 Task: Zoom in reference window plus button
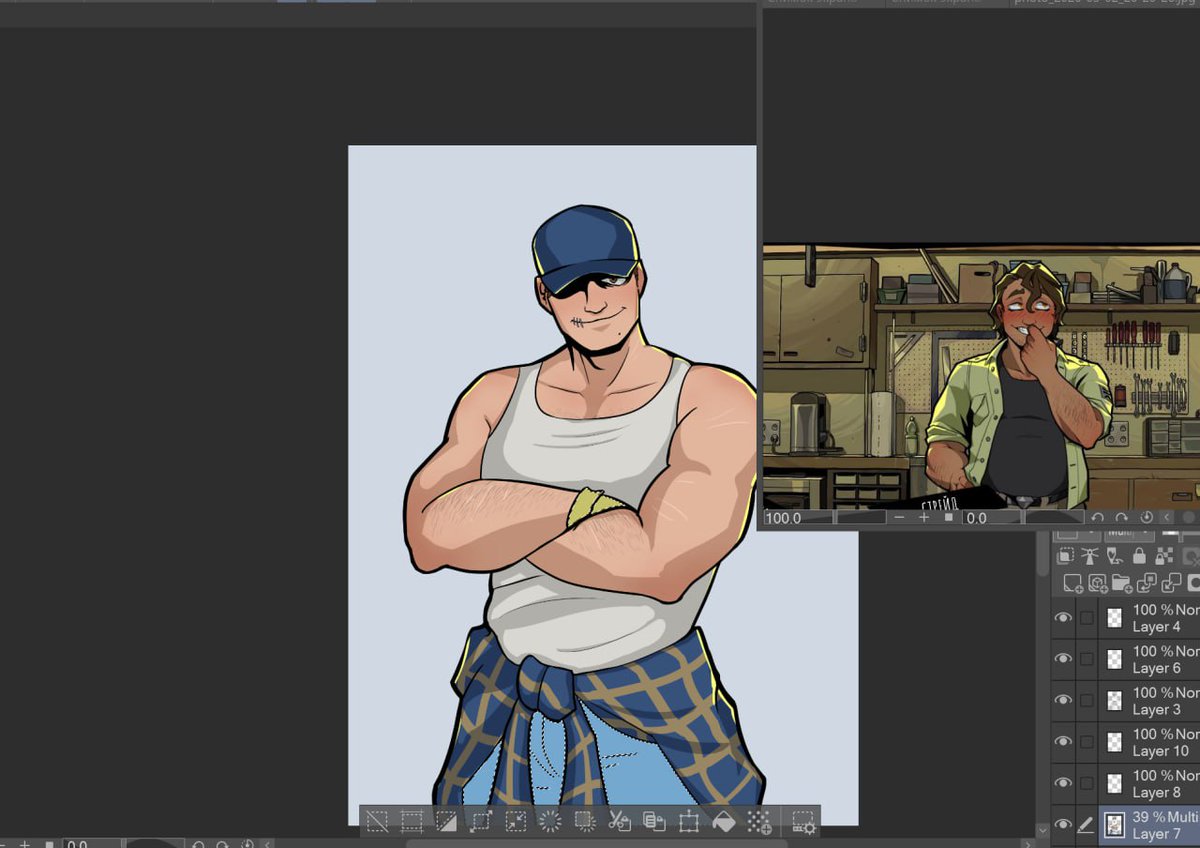924,518
